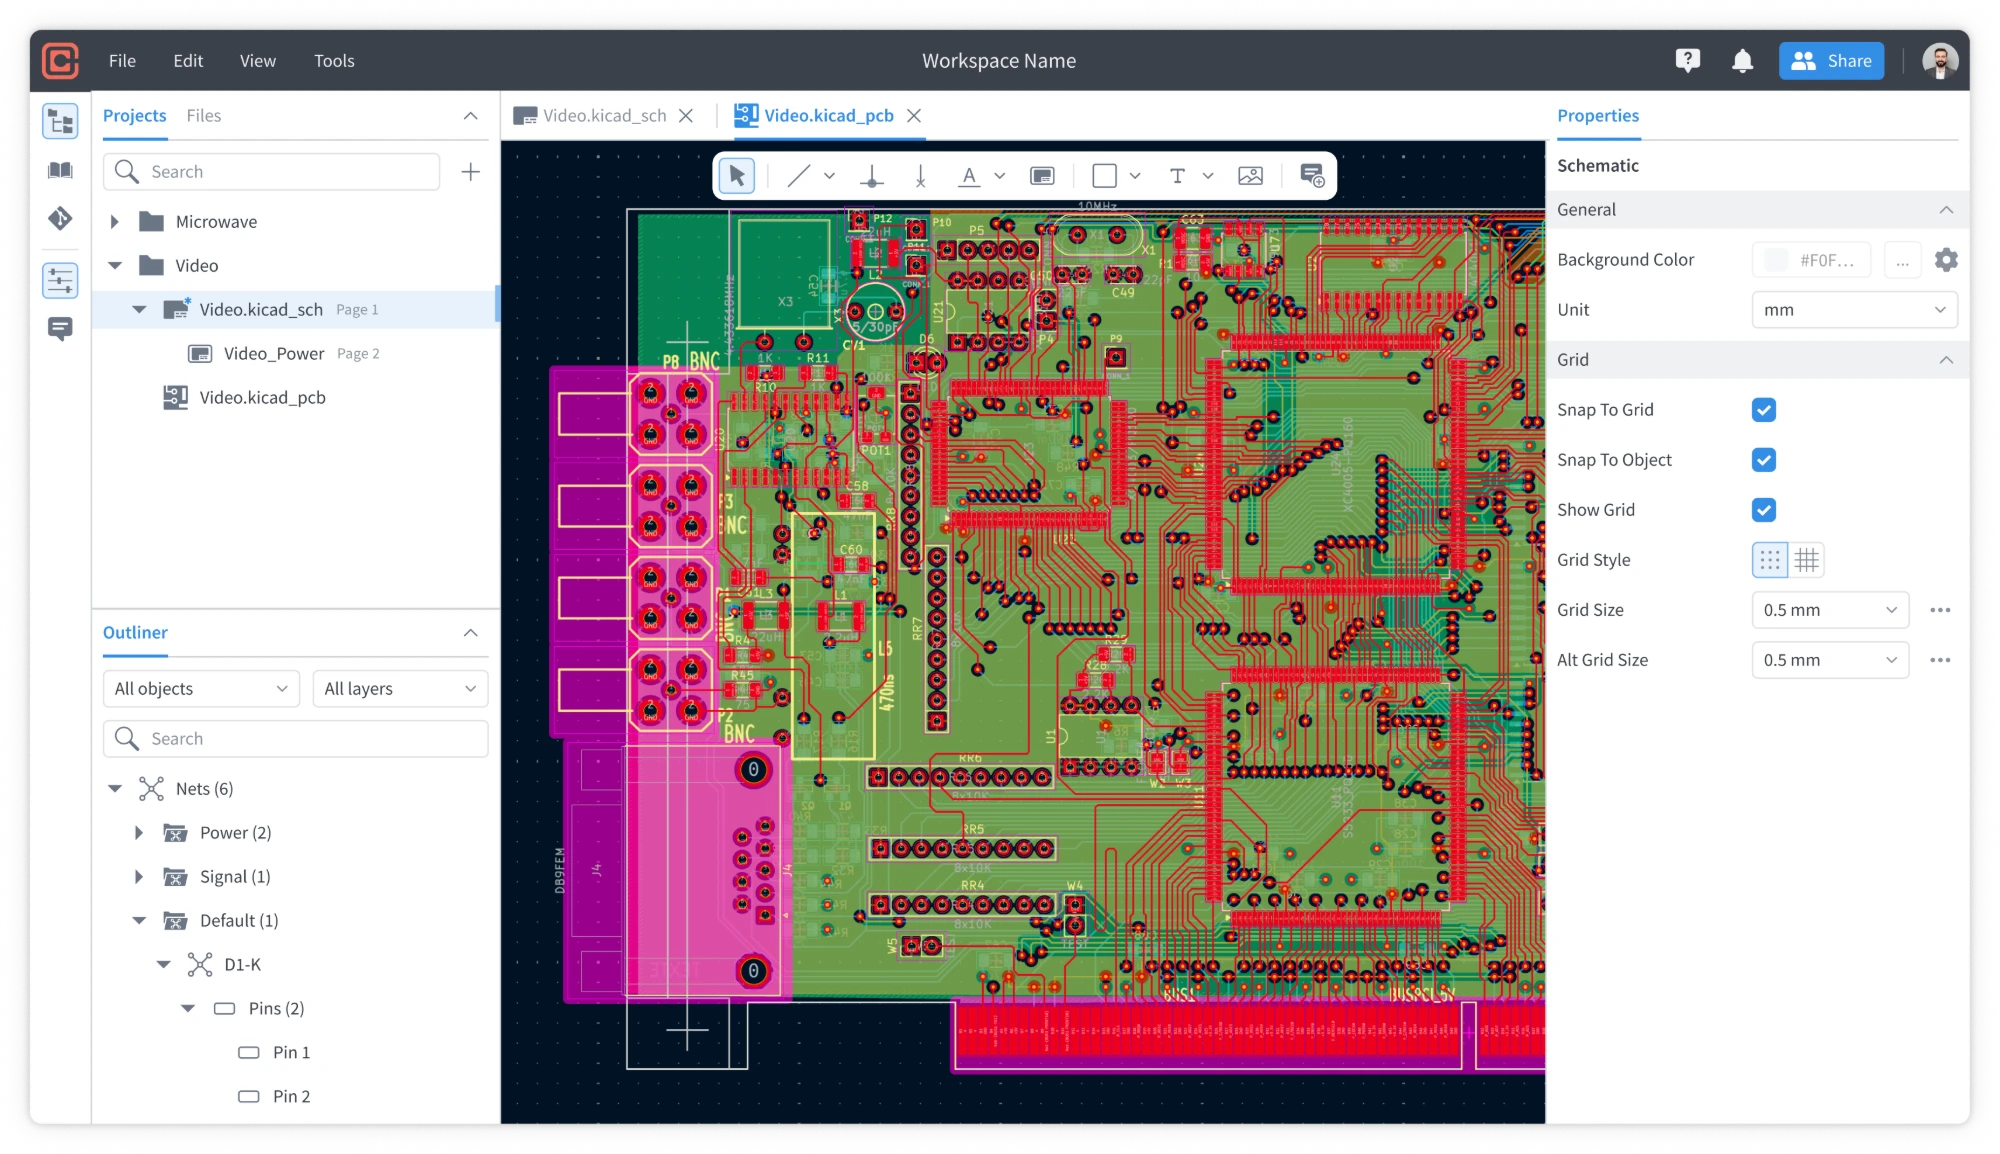Open background color gear settings
This screenshot has width=2000, height=1154.
(x=1946, y=260)
